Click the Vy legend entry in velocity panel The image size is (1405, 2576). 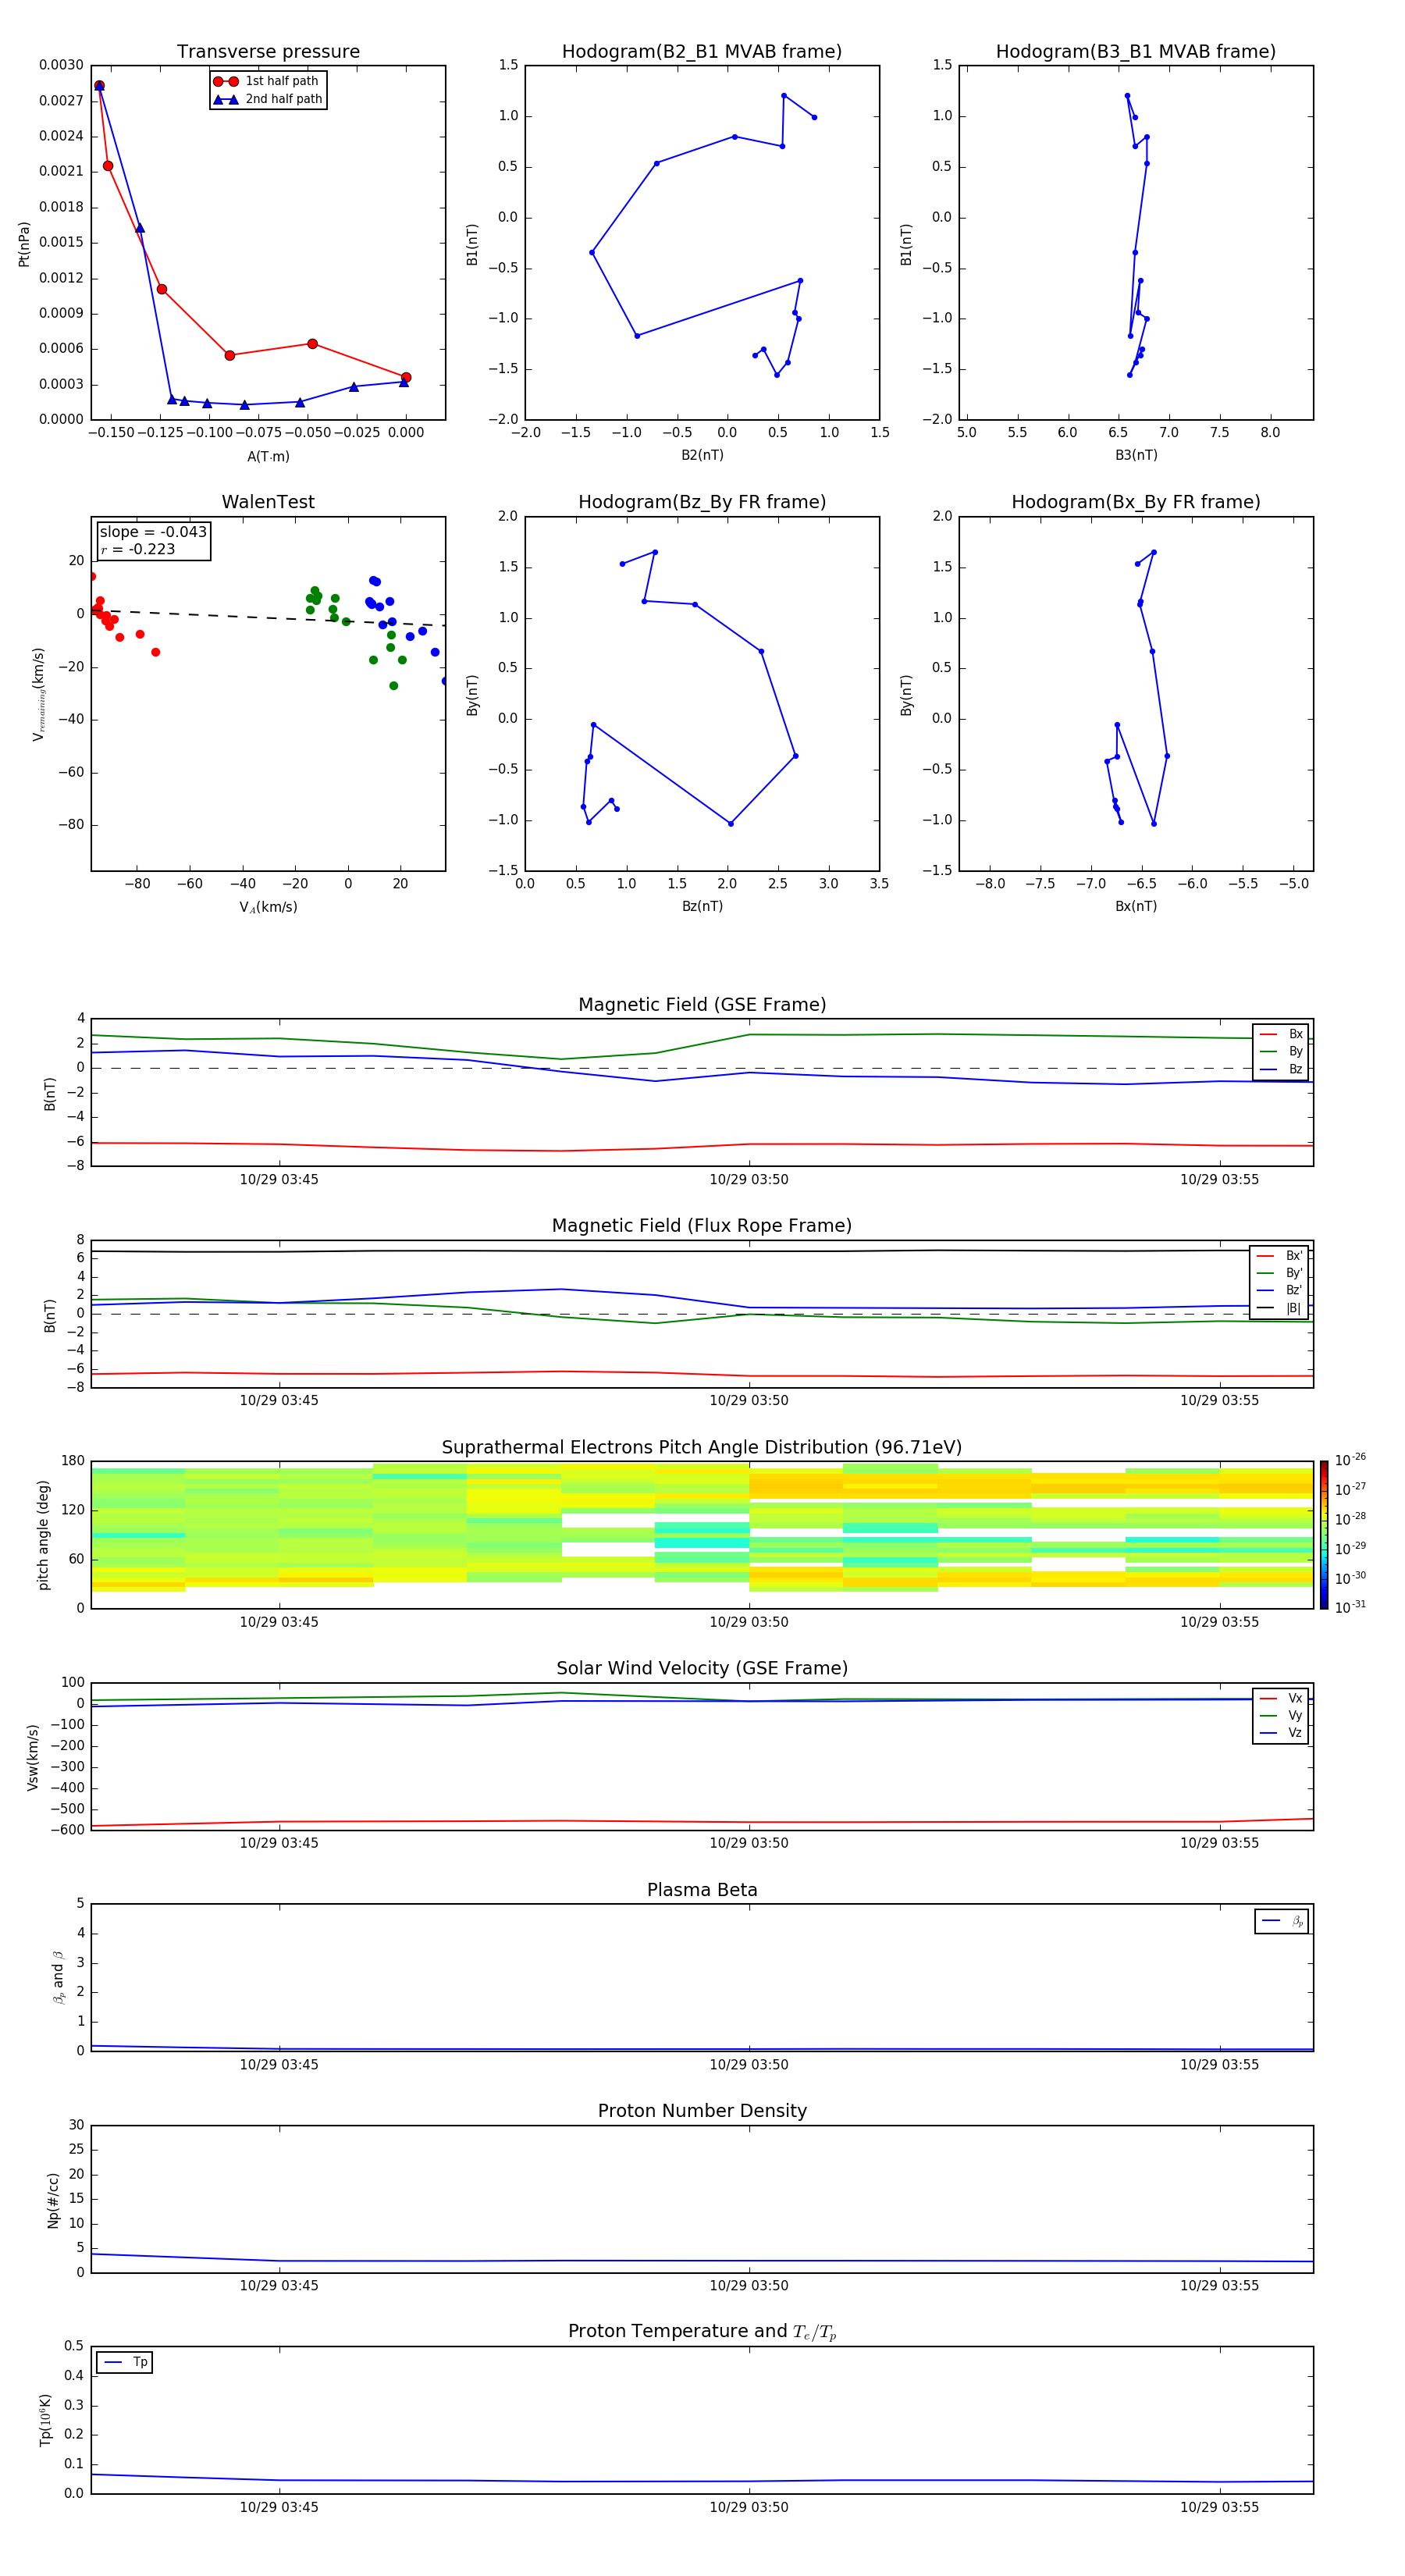1281,1716
